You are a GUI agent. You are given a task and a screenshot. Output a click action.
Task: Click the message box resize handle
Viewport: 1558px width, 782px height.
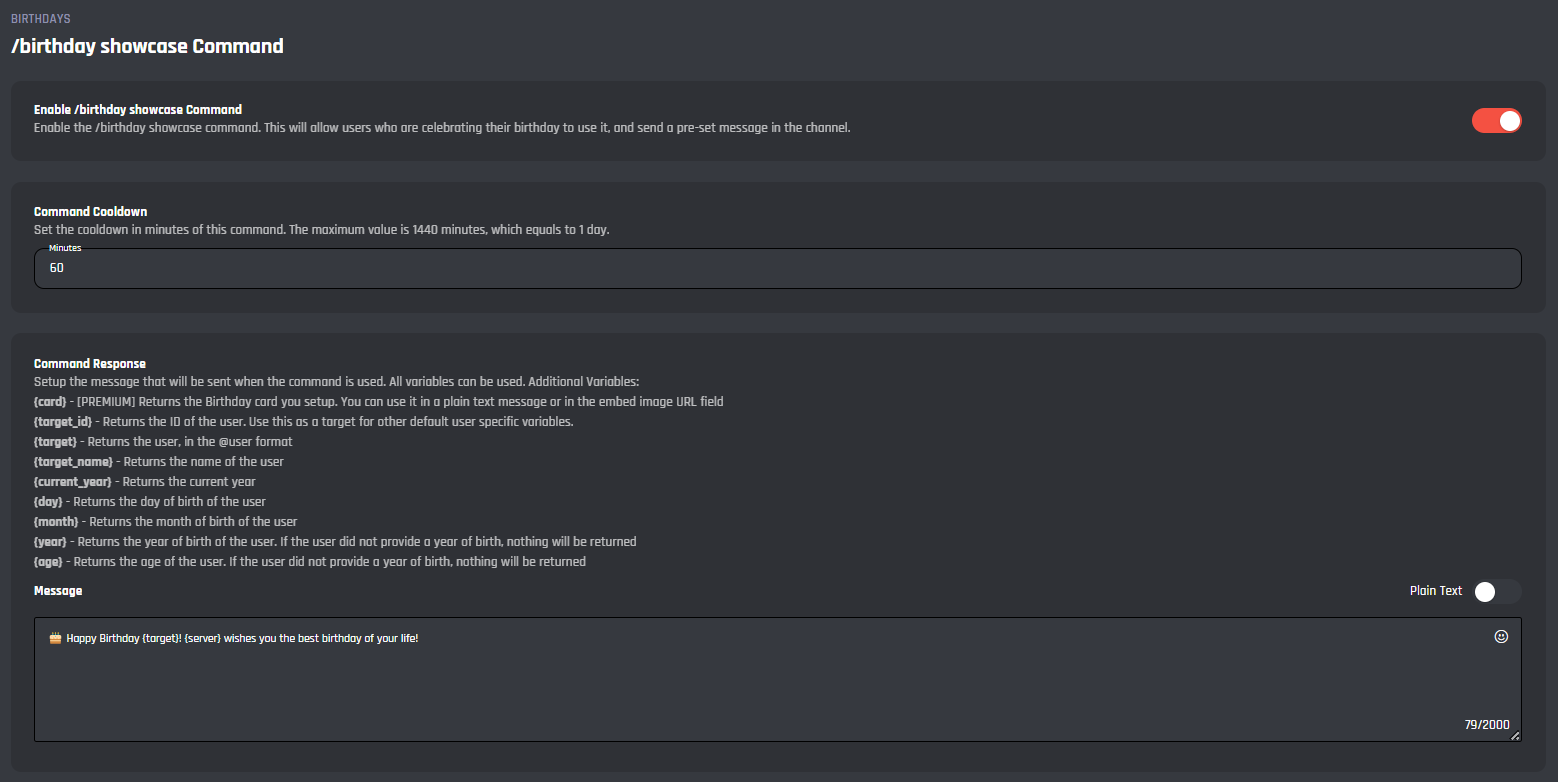1515,736
